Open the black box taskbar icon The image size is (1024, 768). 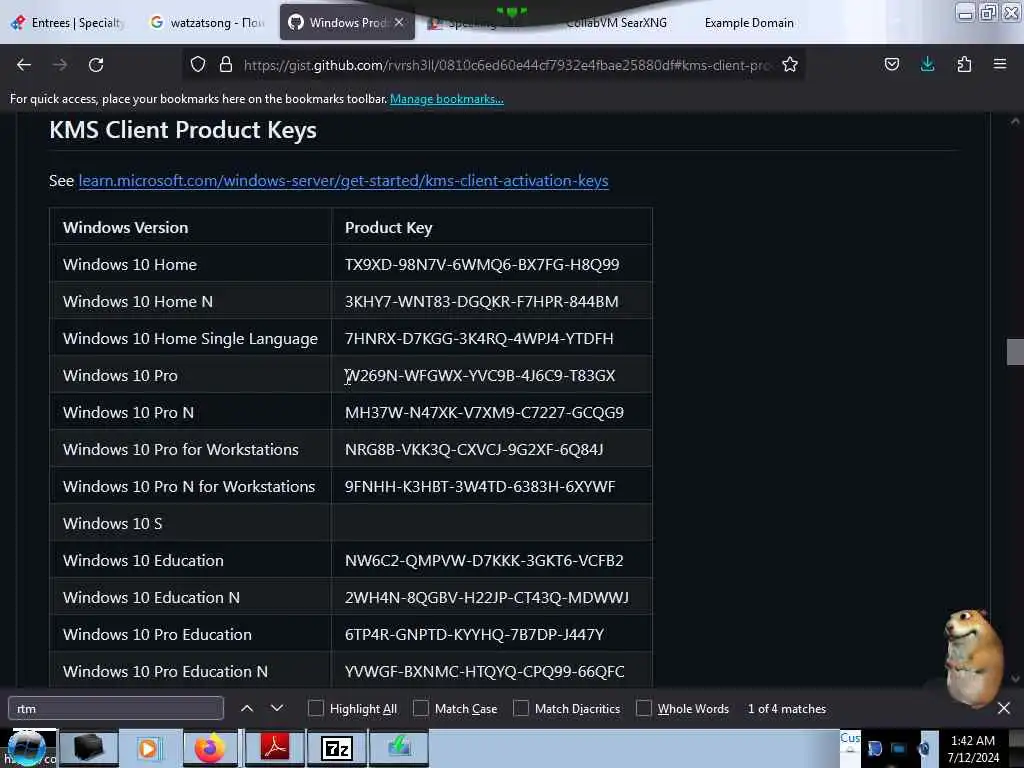[88, 748]
